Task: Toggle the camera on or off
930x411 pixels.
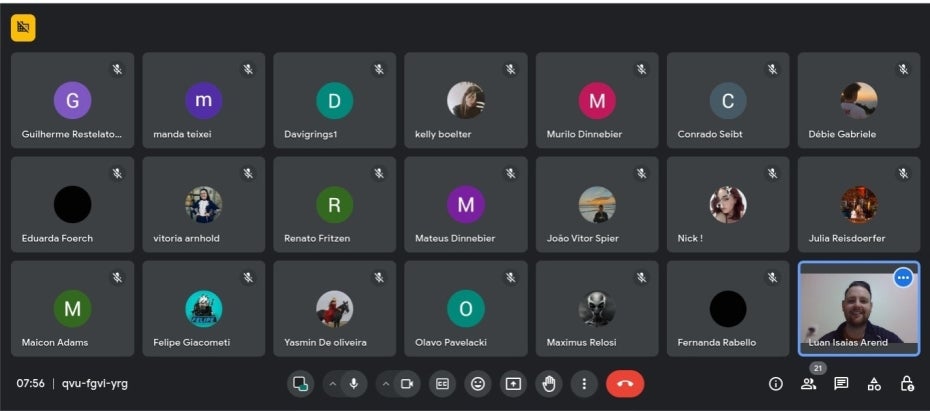Action: (x=407, y=383)
